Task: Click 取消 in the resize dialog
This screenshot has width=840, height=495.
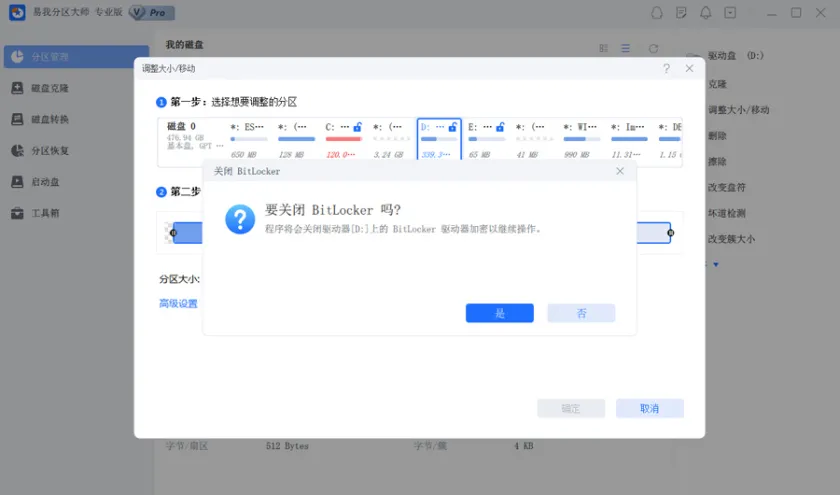Action: coord(649,408)
